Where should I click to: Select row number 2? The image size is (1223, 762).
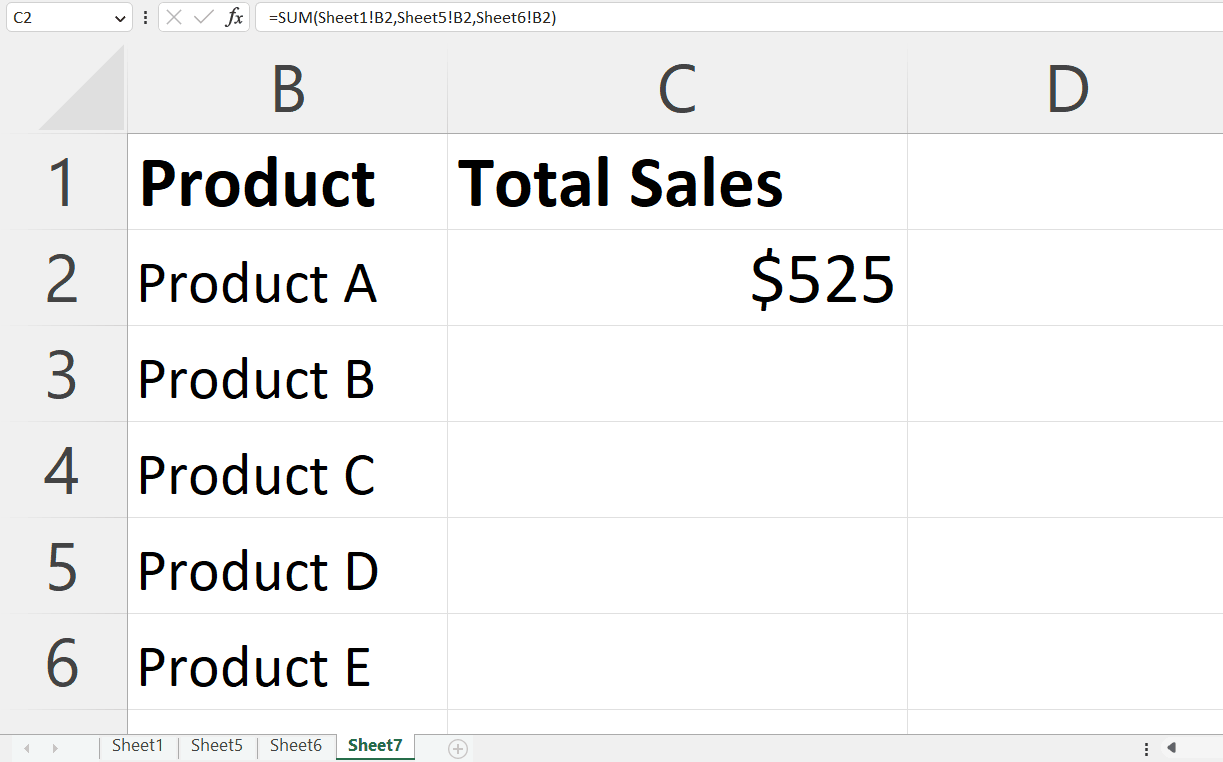(63, 279)
